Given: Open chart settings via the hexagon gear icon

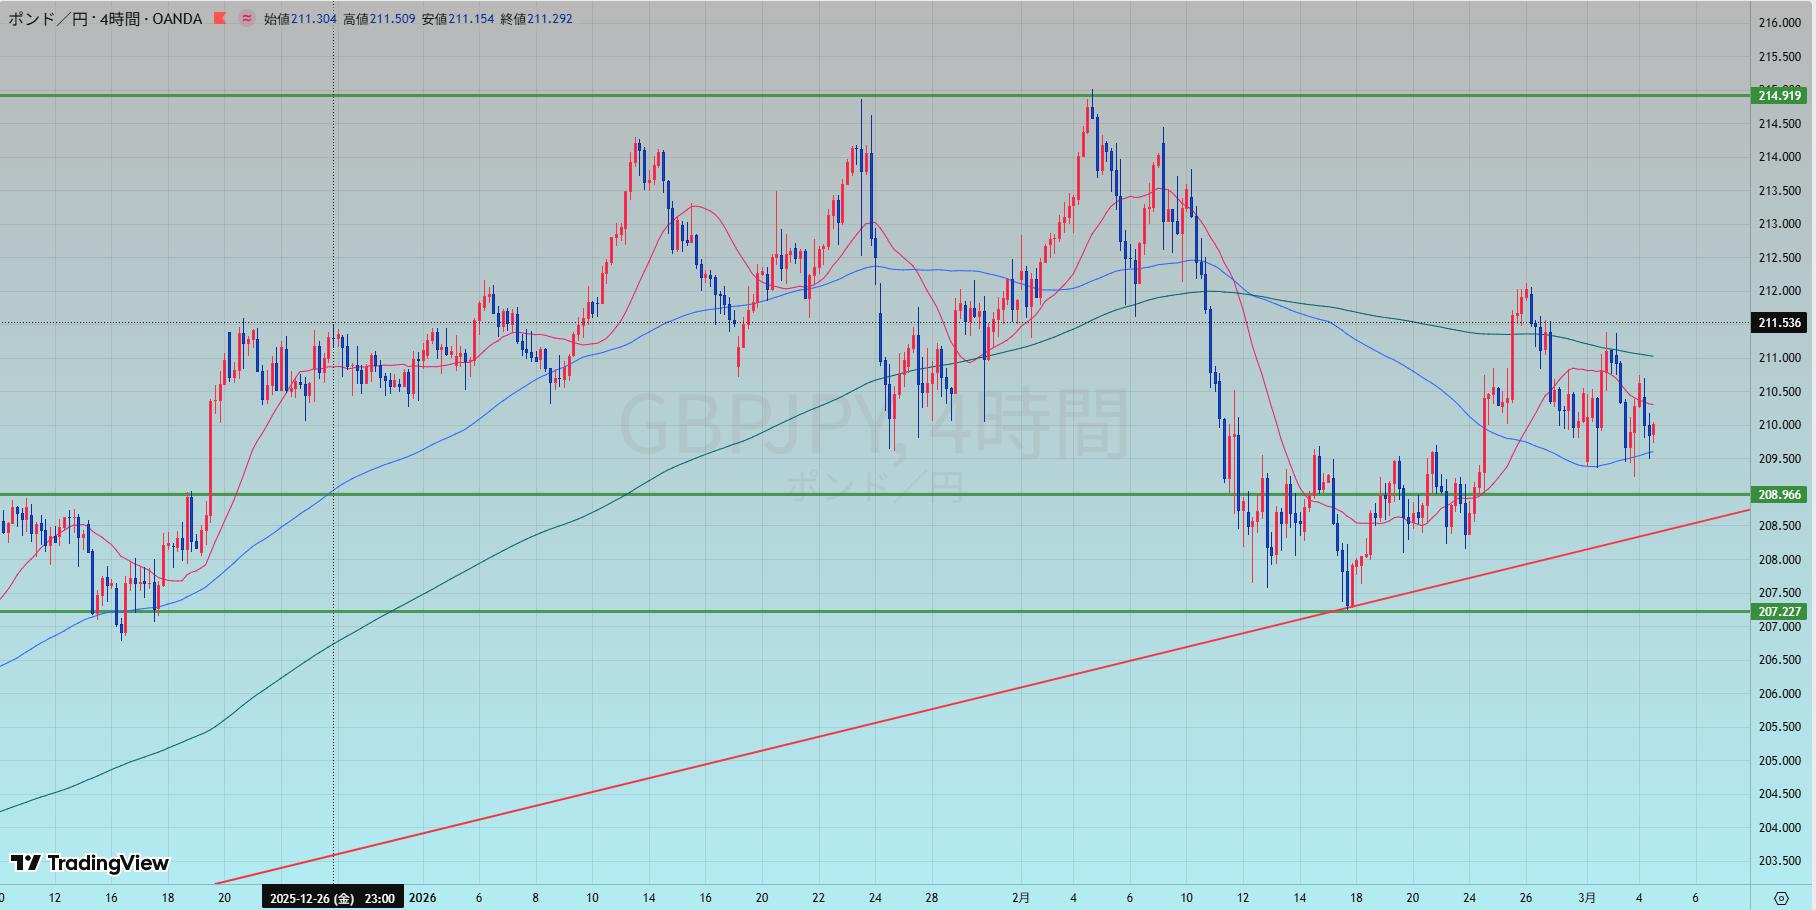Looking at the screenshot, I should (x=1781, y=897).
